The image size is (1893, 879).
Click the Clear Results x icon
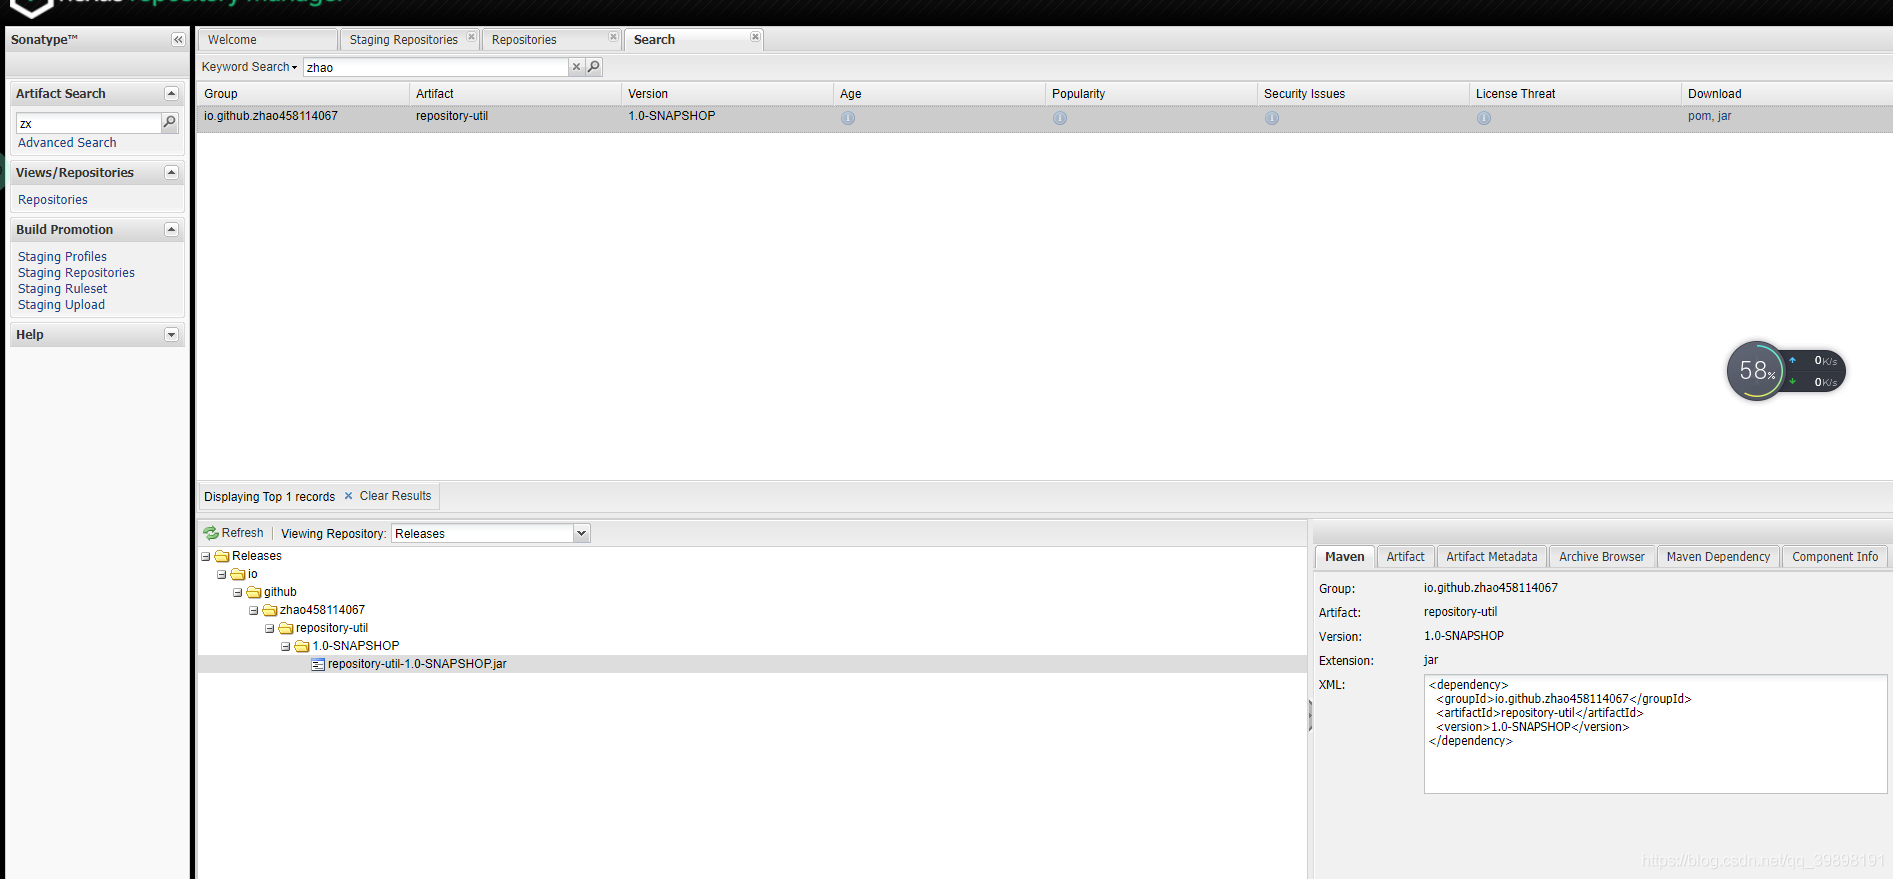click(348, 496)
